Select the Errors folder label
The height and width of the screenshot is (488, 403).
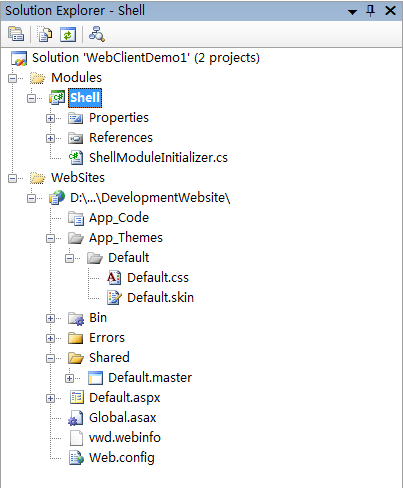point(107,338)
